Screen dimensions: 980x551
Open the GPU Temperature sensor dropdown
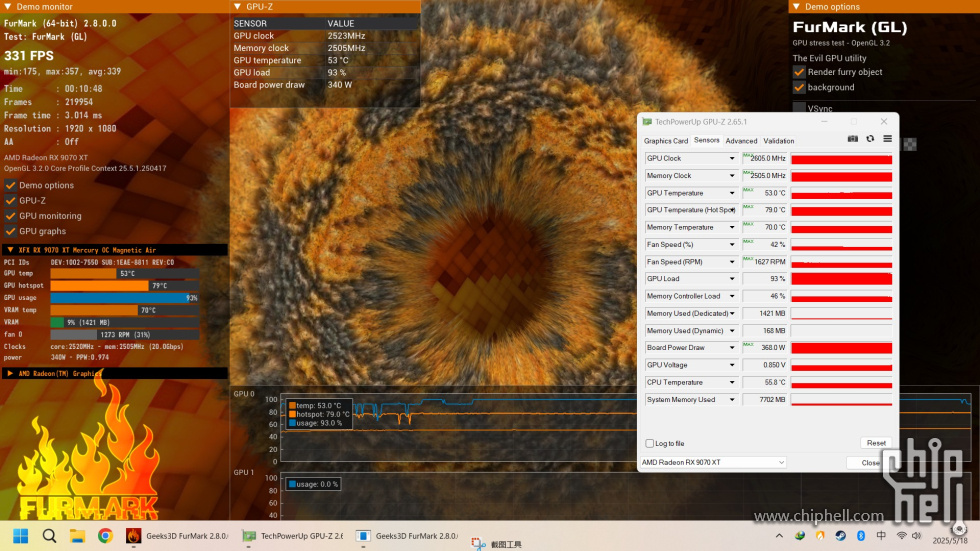pos(732,193)
